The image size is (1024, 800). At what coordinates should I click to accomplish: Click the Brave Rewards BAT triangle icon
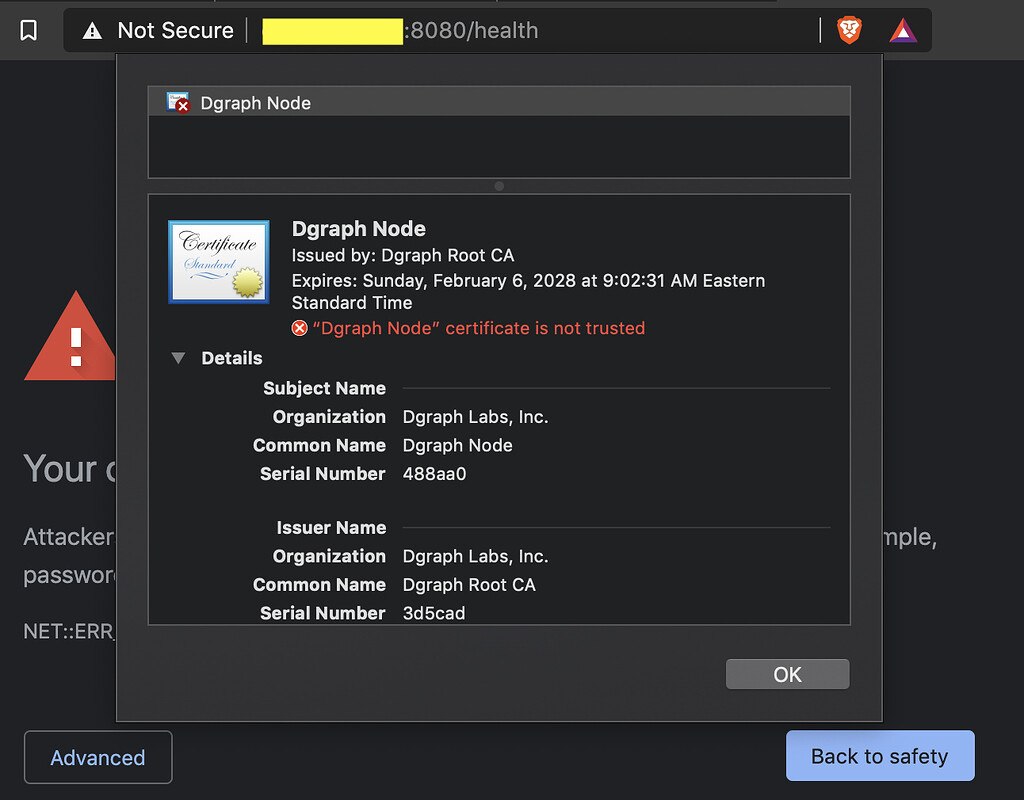(x=902, y=30)
